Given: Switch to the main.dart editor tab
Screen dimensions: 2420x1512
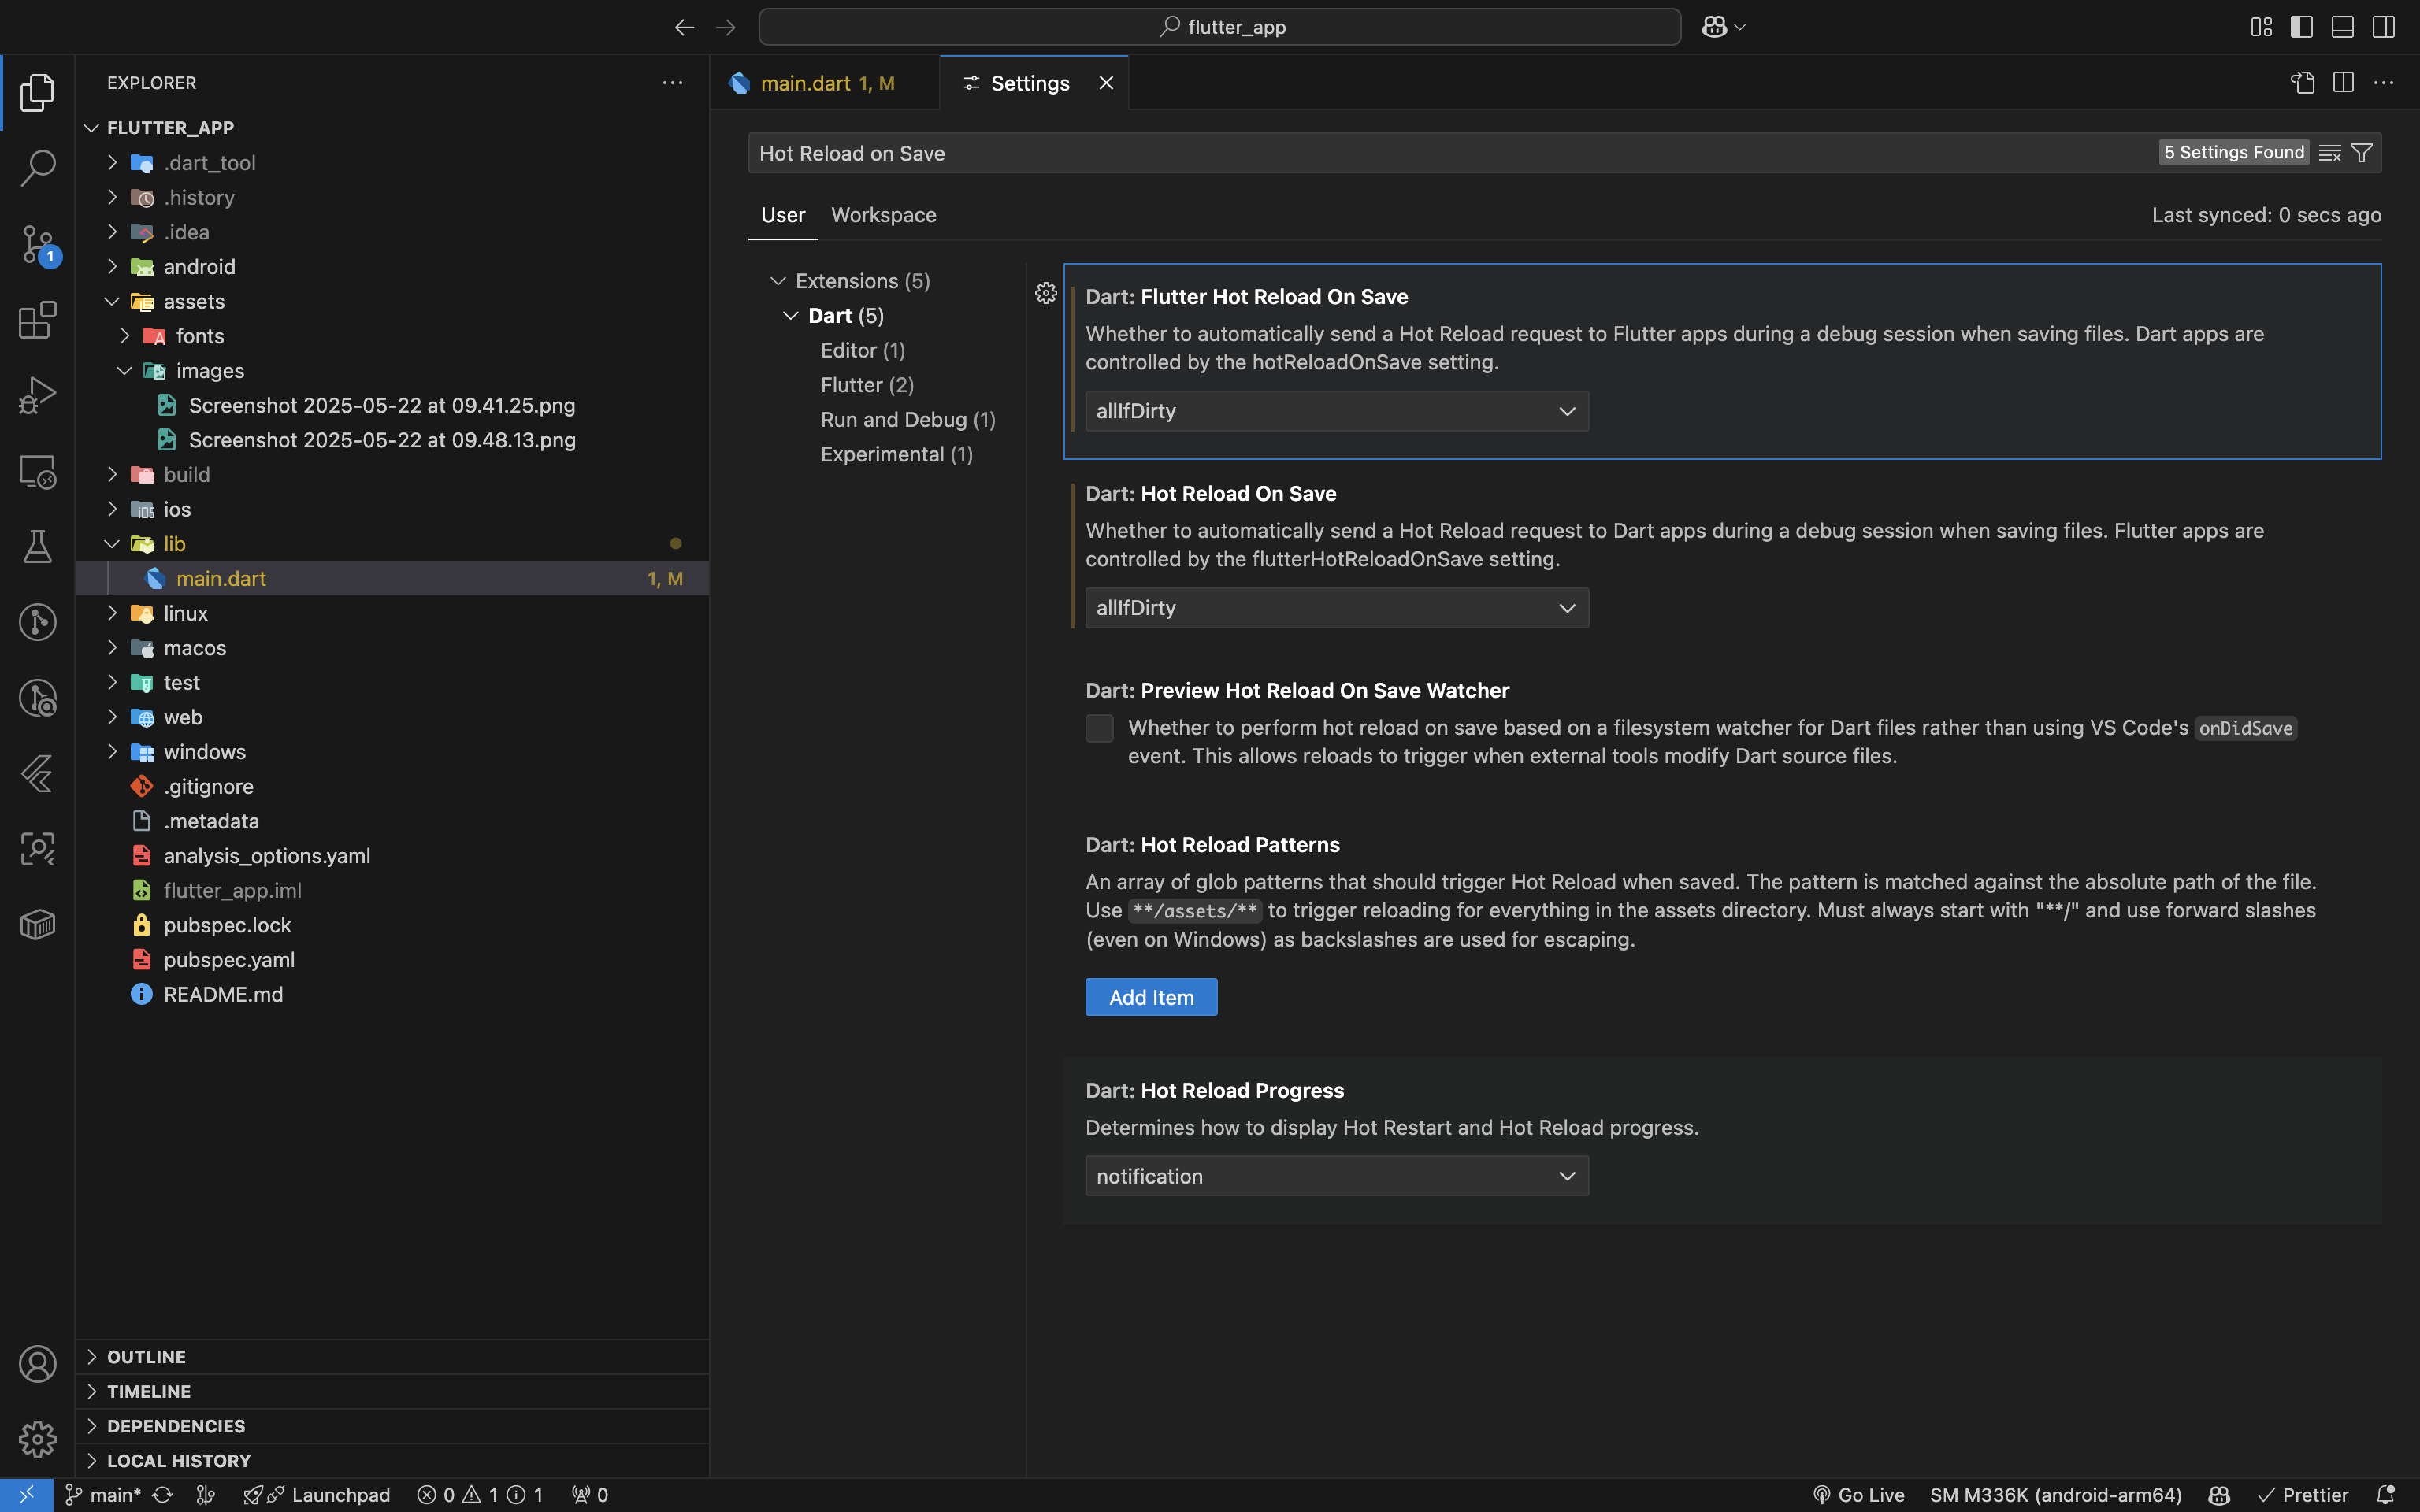Looking at the screenshot, I should pyautogui.click(x=825, y=83).
